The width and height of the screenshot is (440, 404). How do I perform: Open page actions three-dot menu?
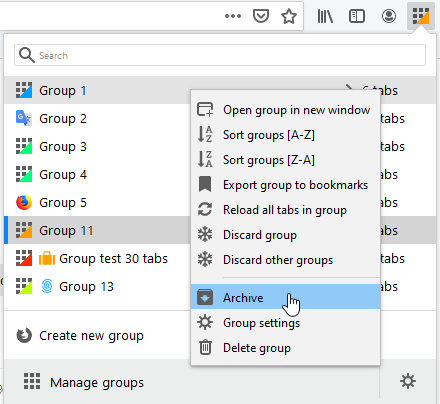click(x=233, y=16)
